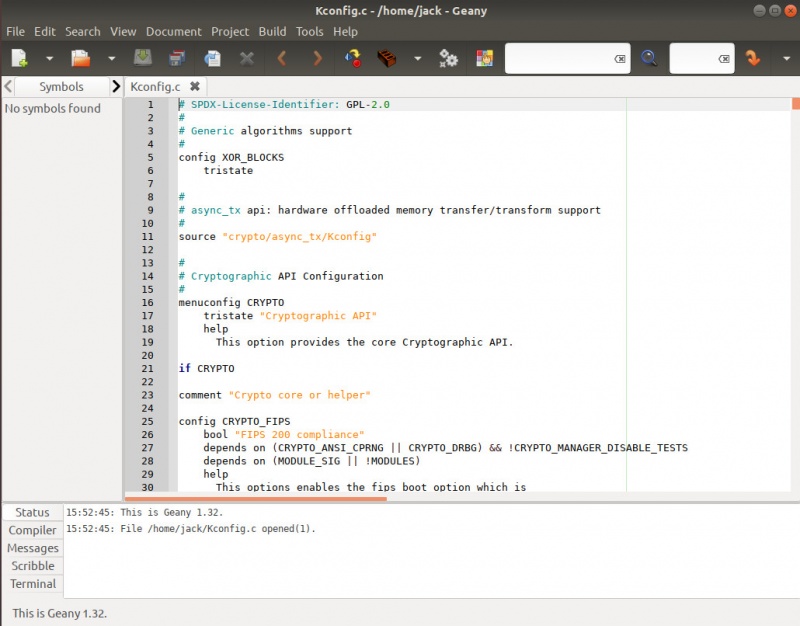Screen dimensions: 800x626
Task: Clear the search entry field
Action: tap(621, 58)
